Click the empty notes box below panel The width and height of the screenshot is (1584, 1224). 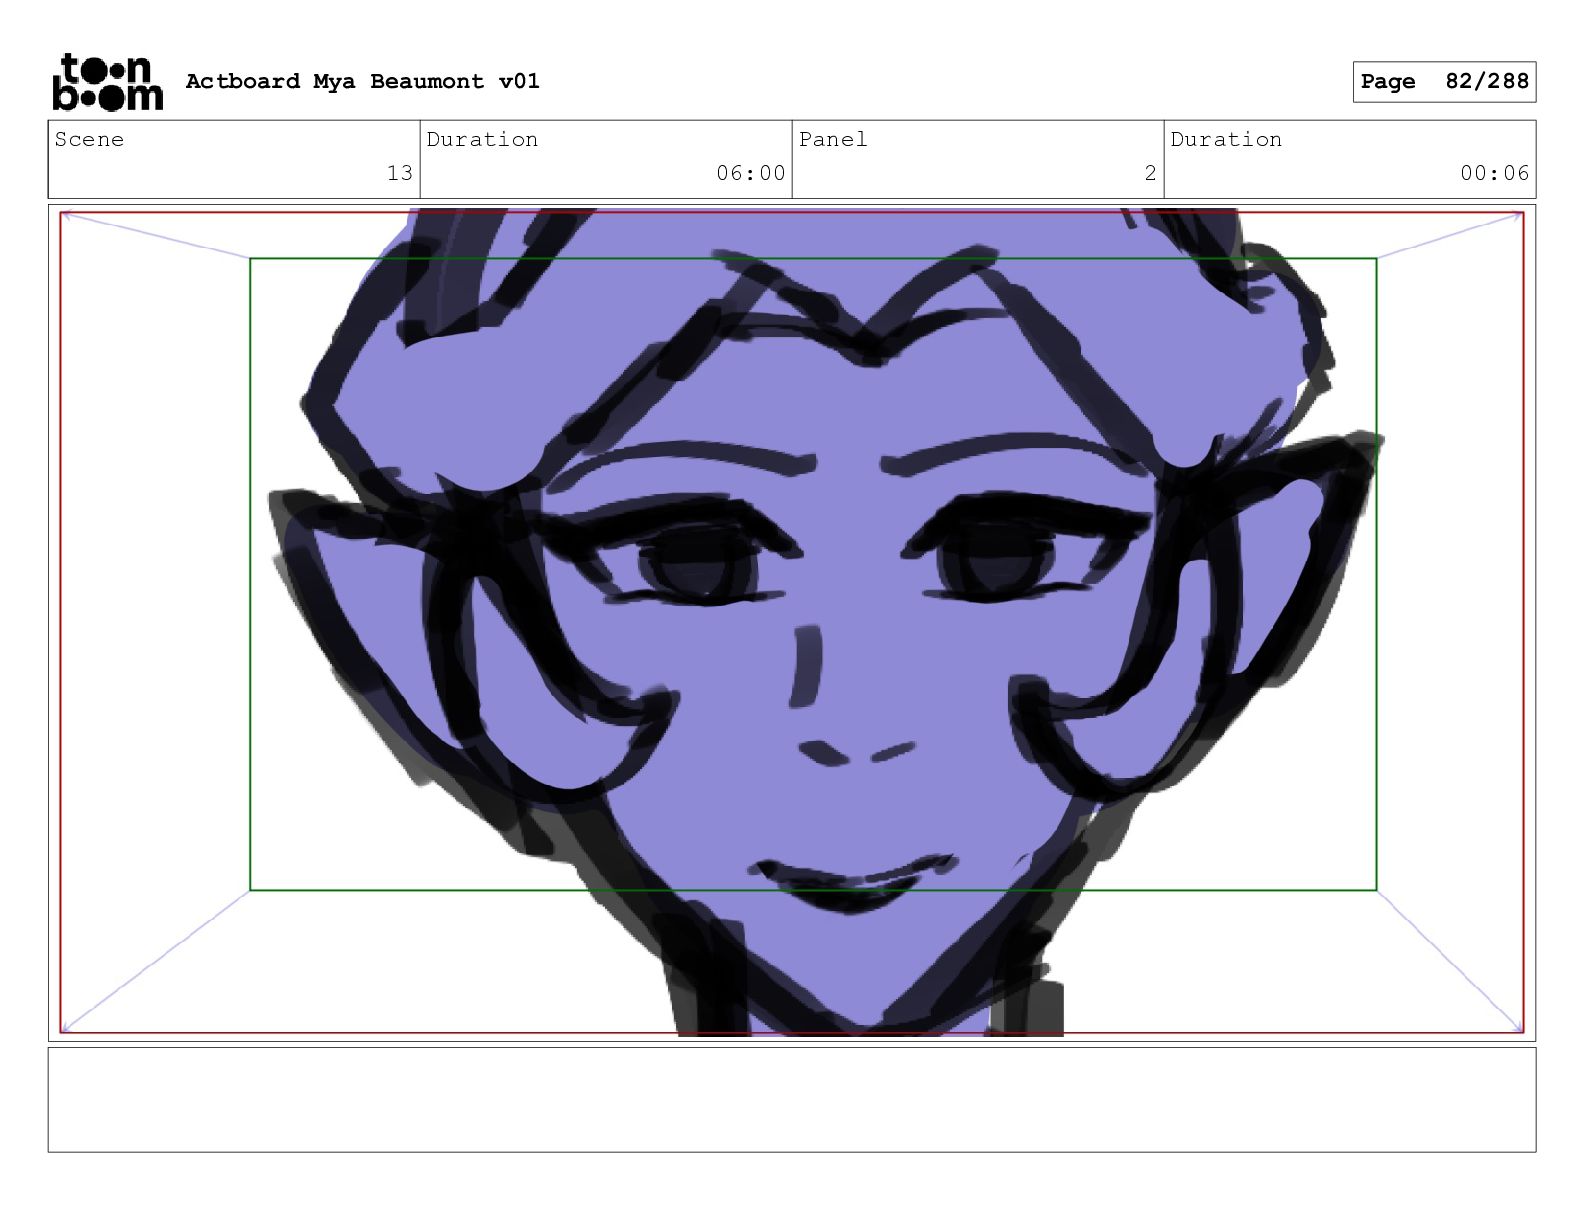coord(792,1100)
